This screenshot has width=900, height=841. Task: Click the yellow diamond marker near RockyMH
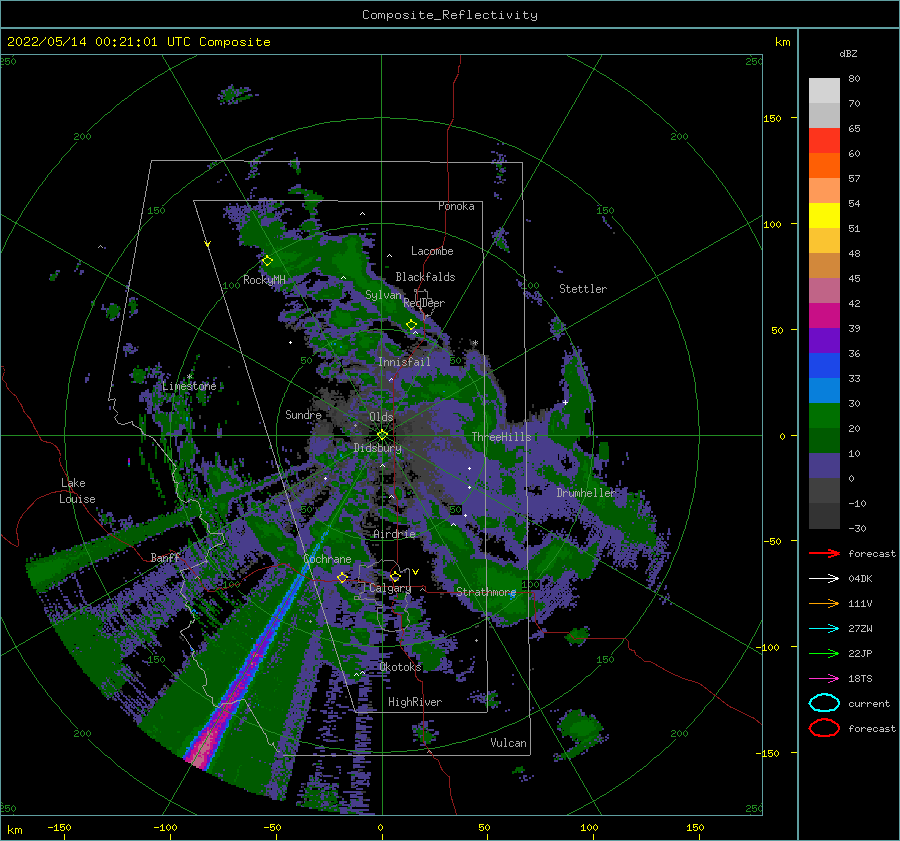267,261
